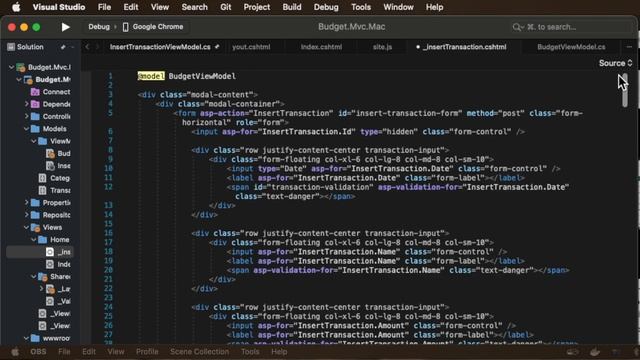Switch to the yout.cshtml tab
640x360 pixels.
click(x=251, y=47)
